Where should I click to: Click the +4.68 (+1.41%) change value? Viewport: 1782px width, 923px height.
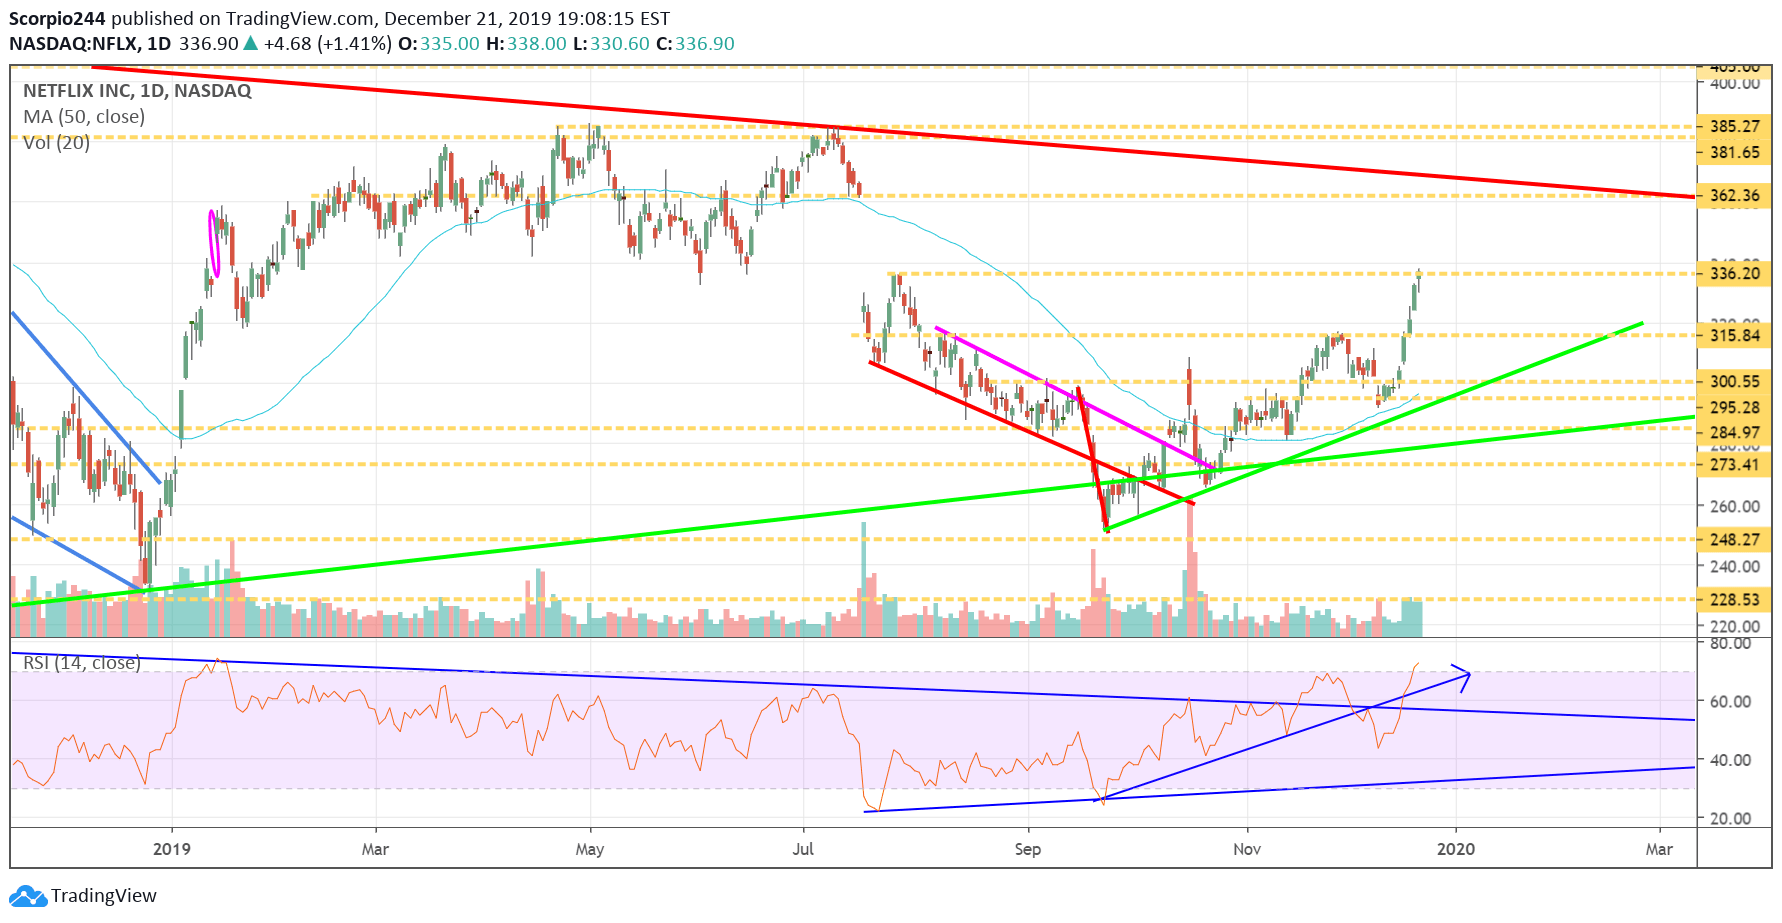click(x=328, y=44)
